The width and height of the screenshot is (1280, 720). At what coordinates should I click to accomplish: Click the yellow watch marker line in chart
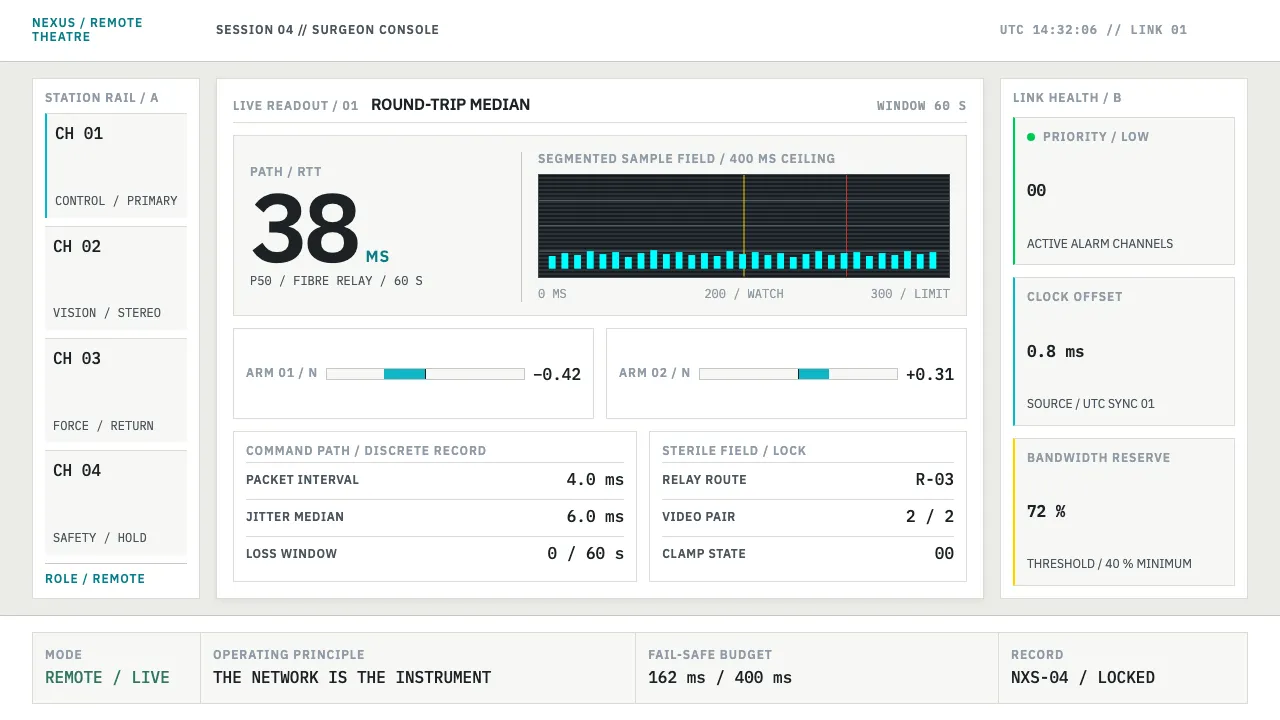tap(743, 226)
